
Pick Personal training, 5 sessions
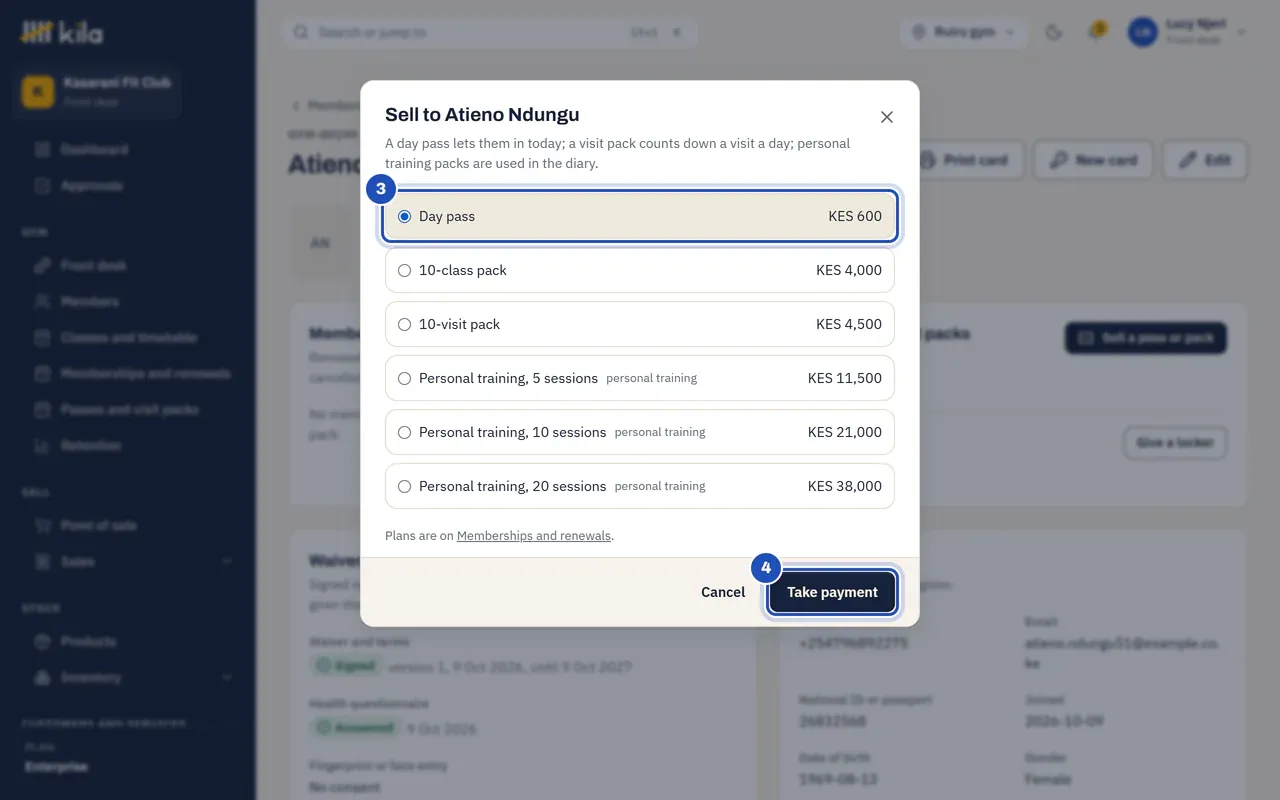[x=640, y=378]
